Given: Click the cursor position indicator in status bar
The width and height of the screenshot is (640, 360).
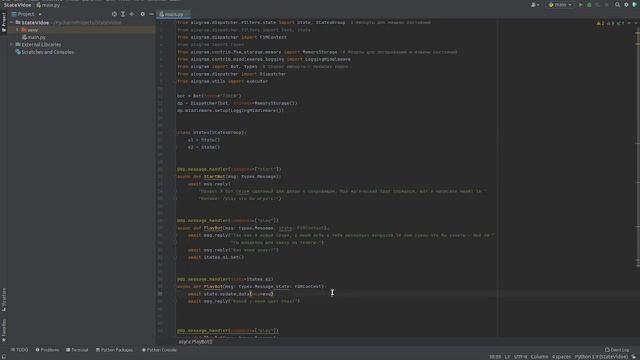Looking at the screenshot, I should coord(495,357).
